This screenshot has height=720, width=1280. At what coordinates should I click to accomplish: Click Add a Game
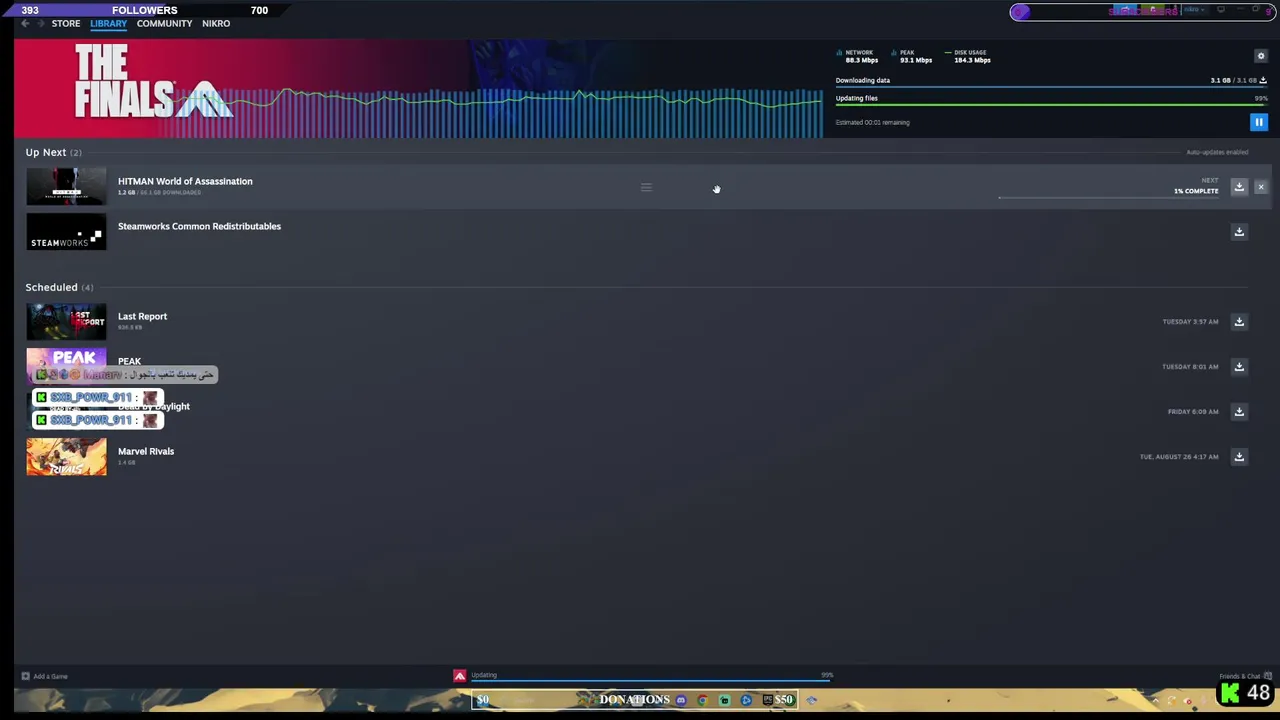(45, 676)
